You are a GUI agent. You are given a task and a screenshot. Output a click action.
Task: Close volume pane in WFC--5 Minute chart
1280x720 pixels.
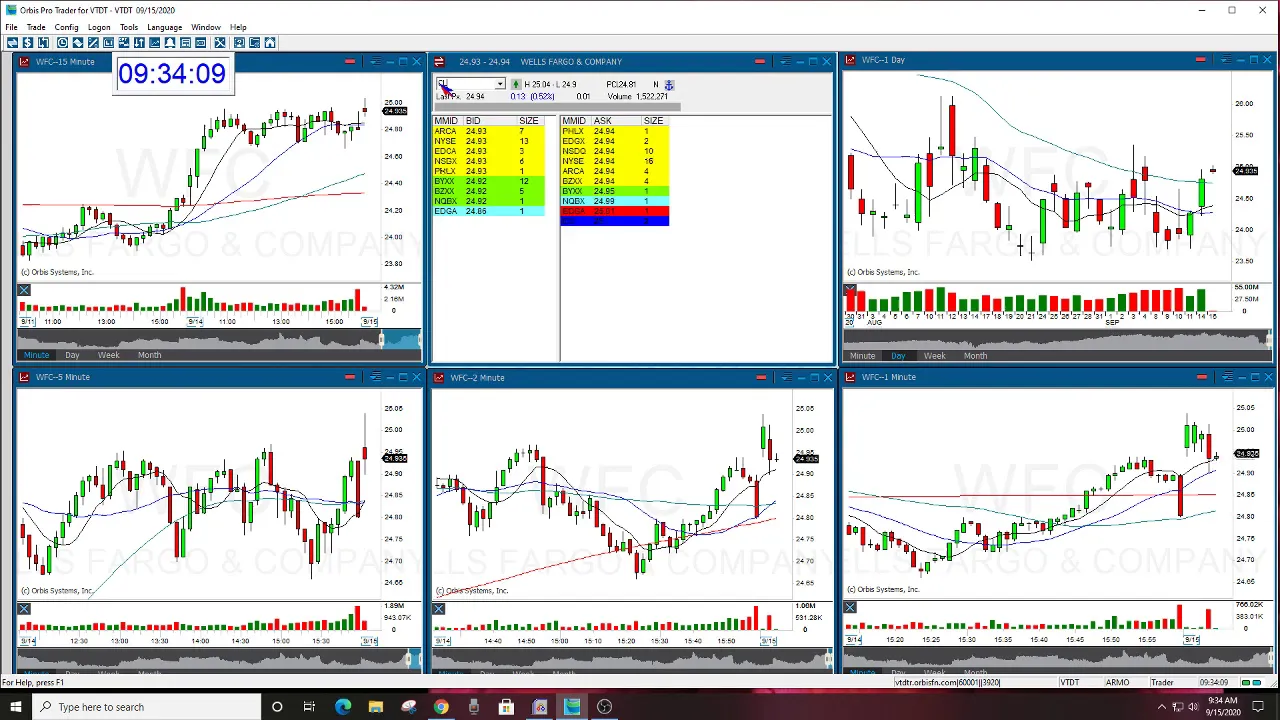click(x=24, y=609)
